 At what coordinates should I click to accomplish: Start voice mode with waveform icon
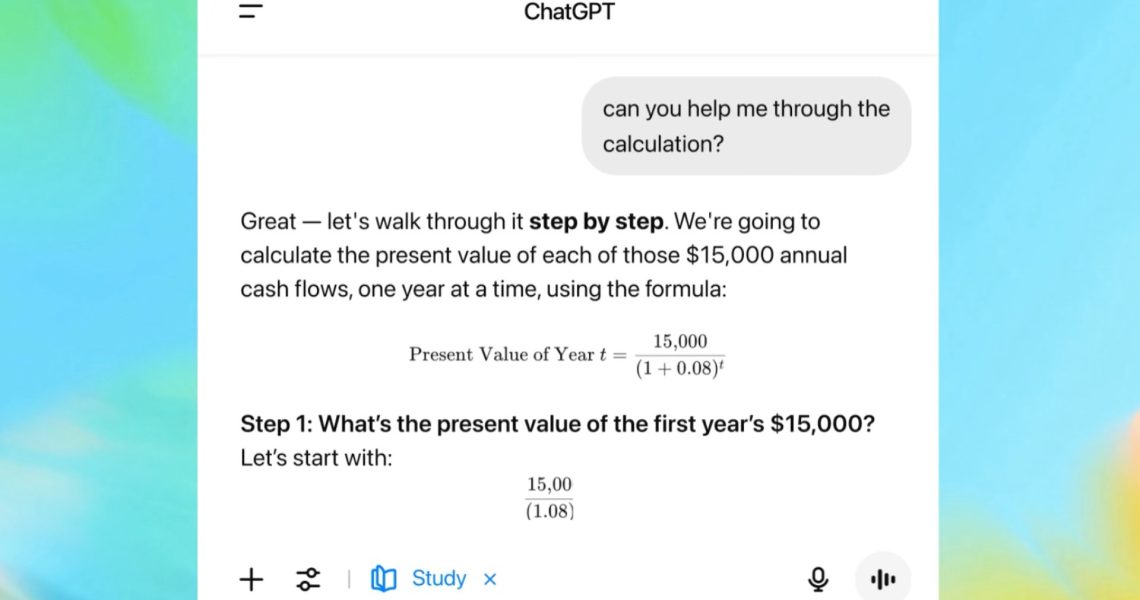[883, 579]
